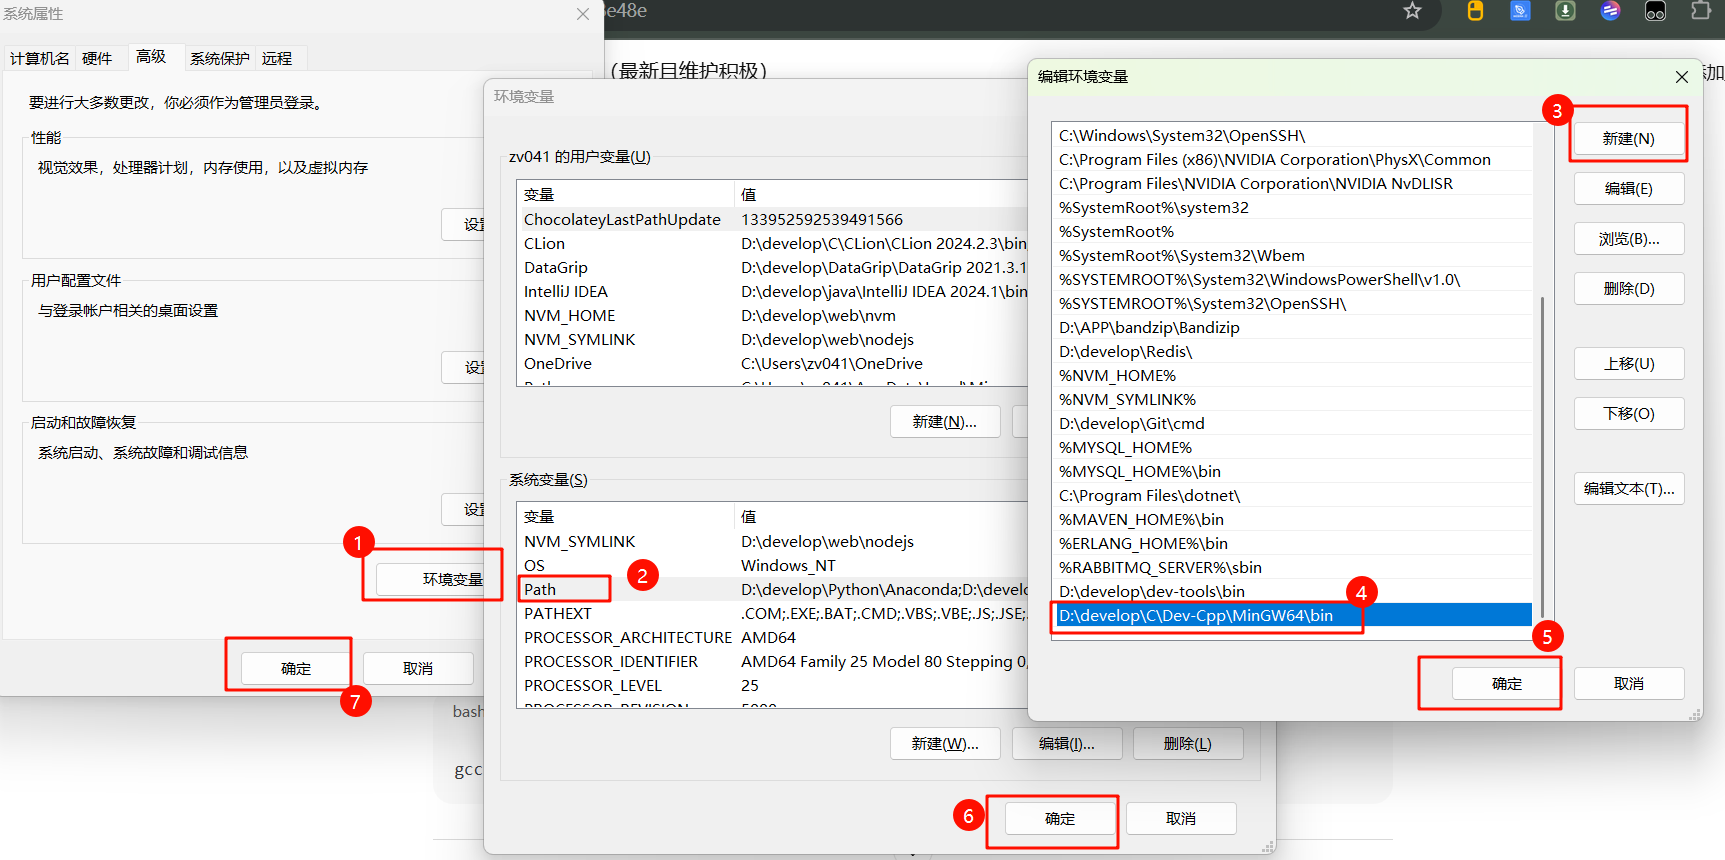Image resolution: width=1725 pixels, height=860 pixels.
Task: Click the 编辑(E) button
Action: pos(1629,189)
